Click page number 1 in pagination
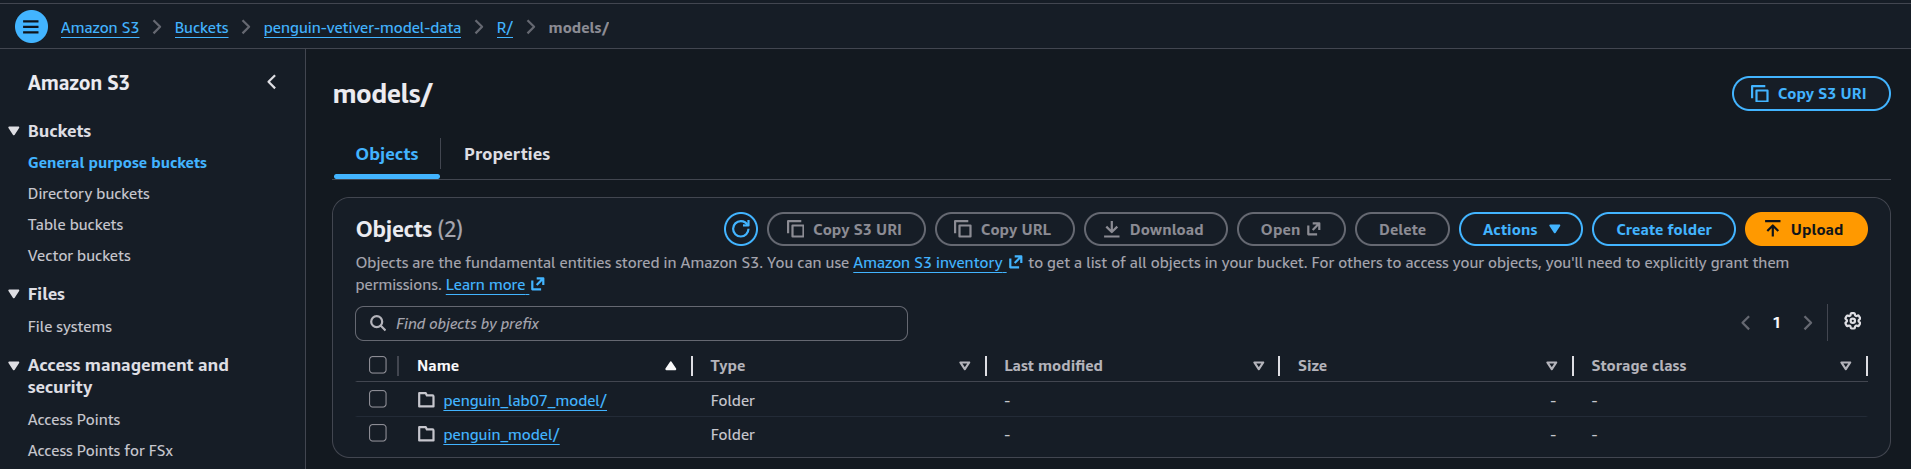 point(1776,322)
